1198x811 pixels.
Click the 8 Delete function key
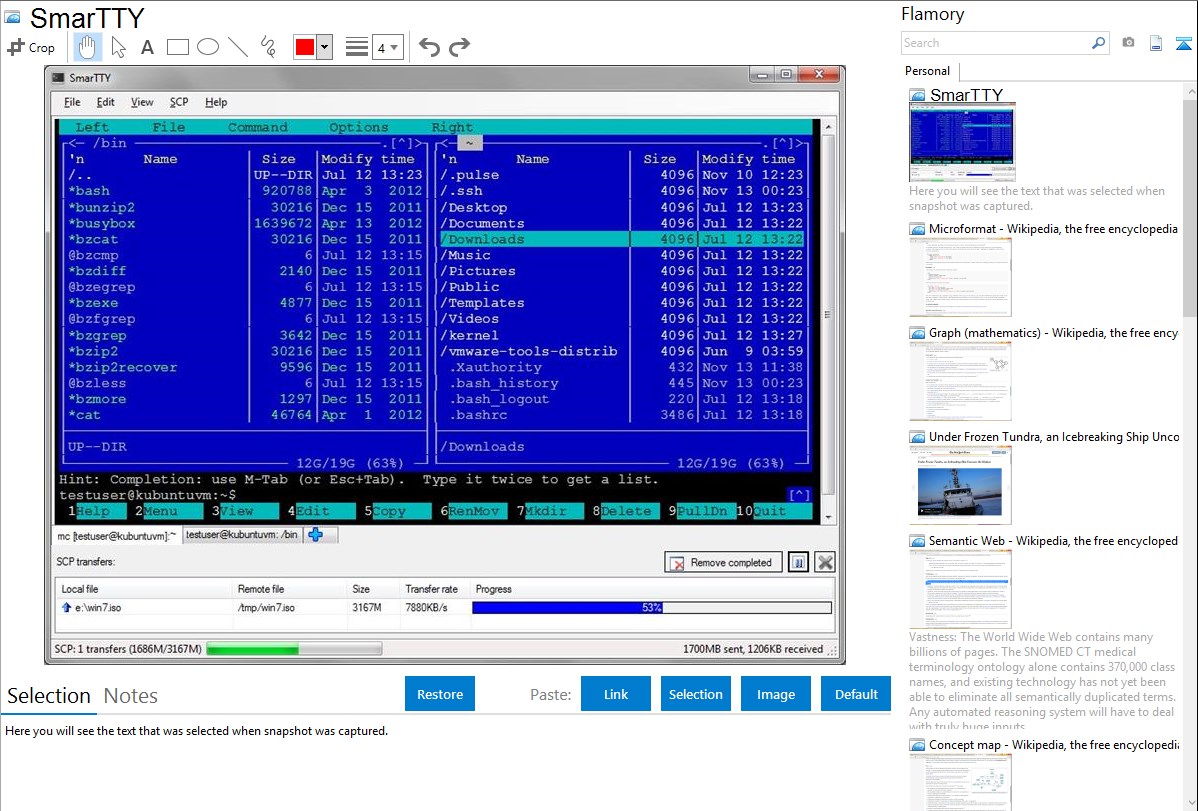[x=625, y=511]
